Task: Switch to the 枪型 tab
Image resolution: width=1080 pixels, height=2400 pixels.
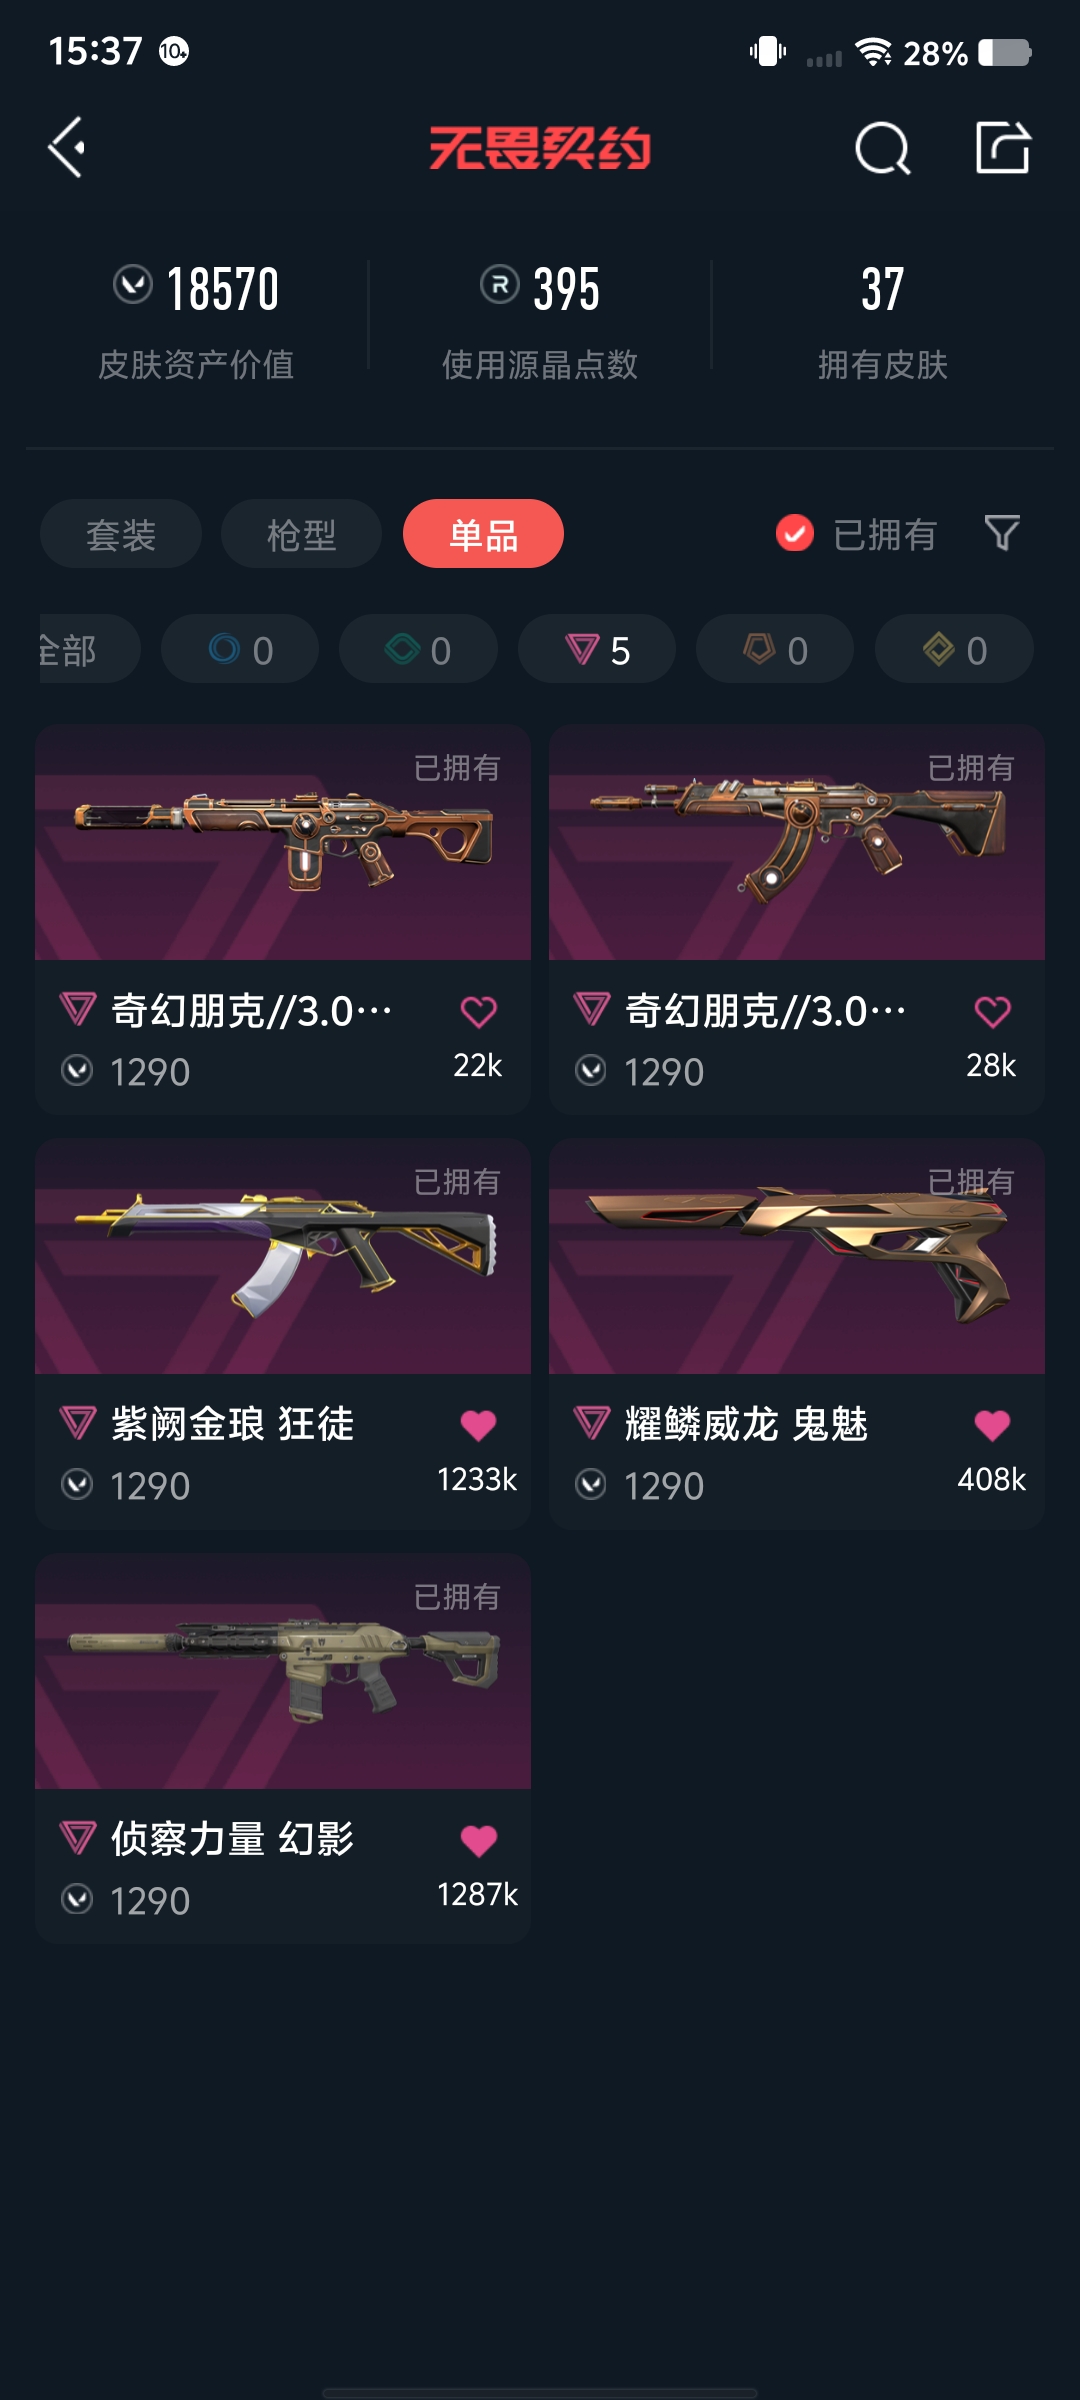Action: coord(301,534)
